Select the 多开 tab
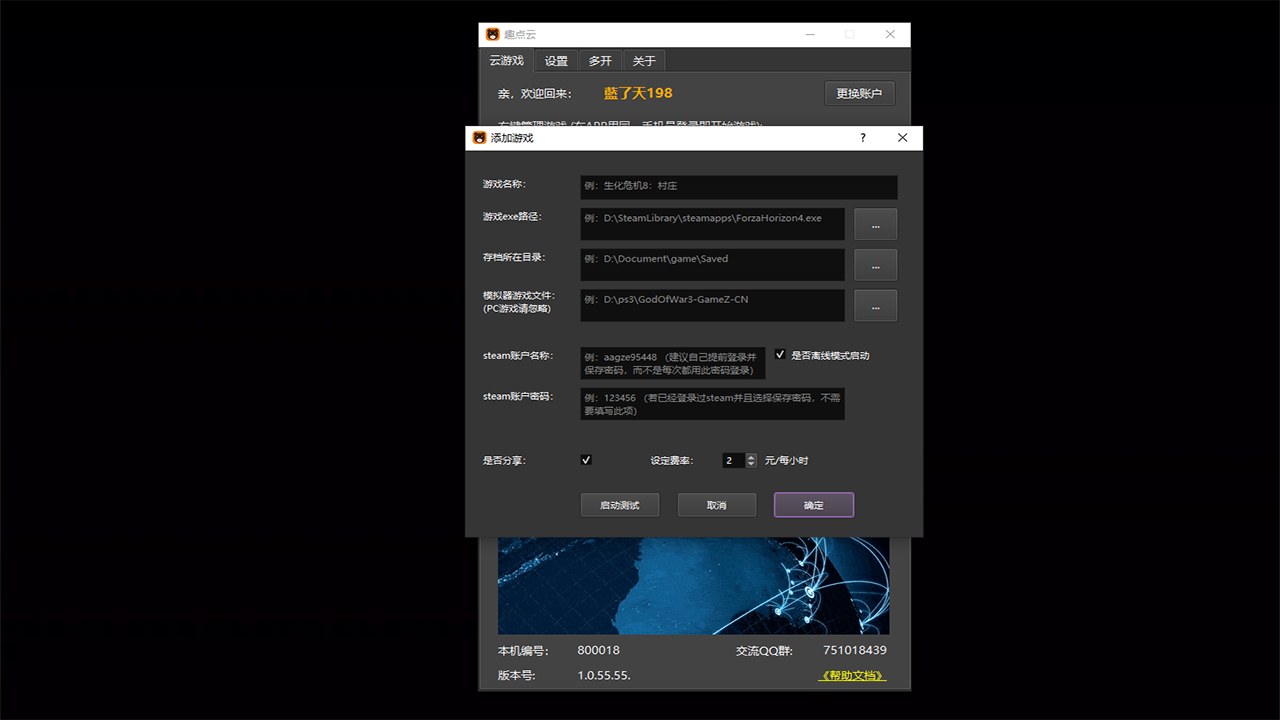Image resolution: width=1280 pixels, height=720 pixels. pos(599,60)
